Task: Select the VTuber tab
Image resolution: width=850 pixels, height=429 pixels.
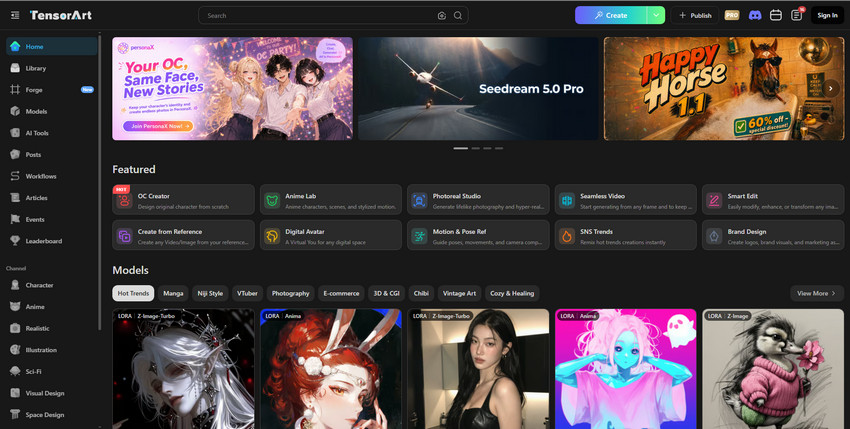Action: pyautogui.click(x=248, y=293)
